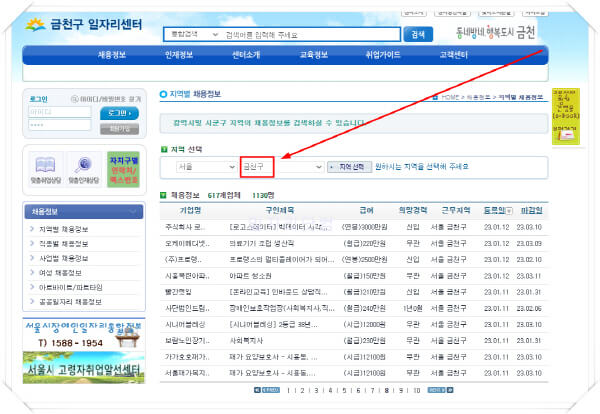Click the HOME breadcrumb icon
The height and width of the screenshot is (414, 600).
[x=435, y=97]
